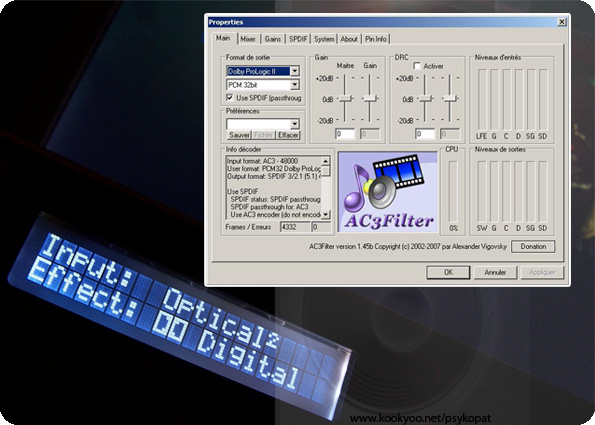Click the second DRC slider handle
The image size is (595, 425).
click(x=450, y=98)
